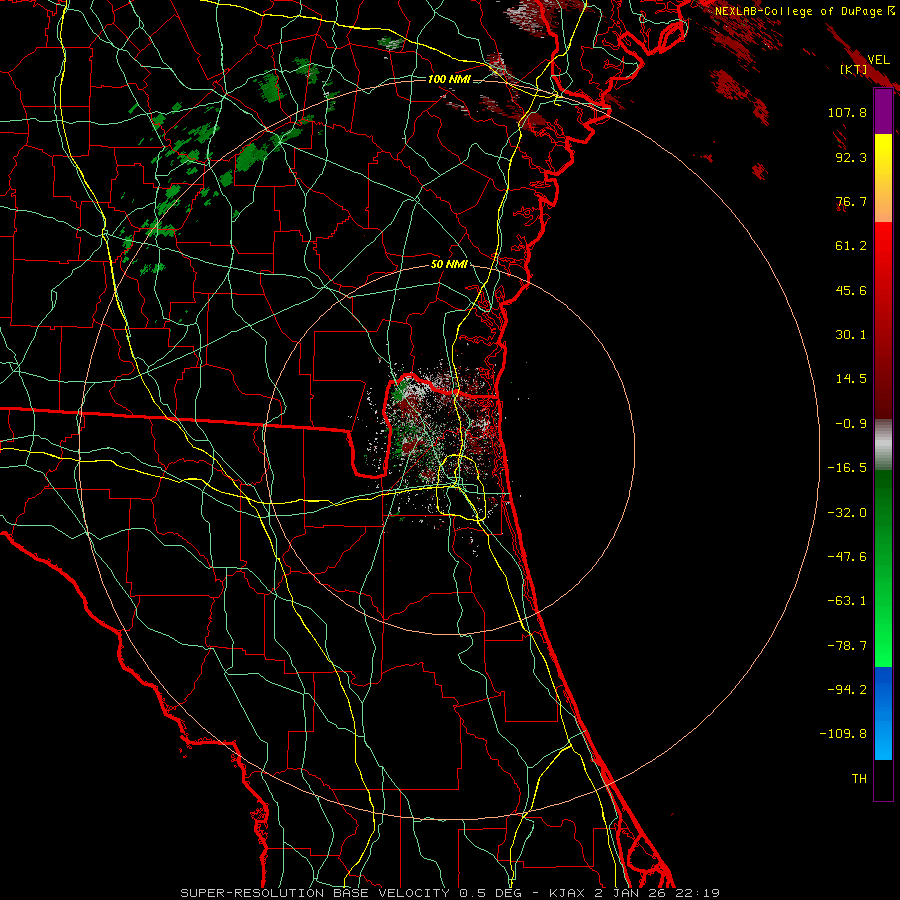Click the -63.1 velocity scale value
900x900 pixels.
[x=847, y=601]
